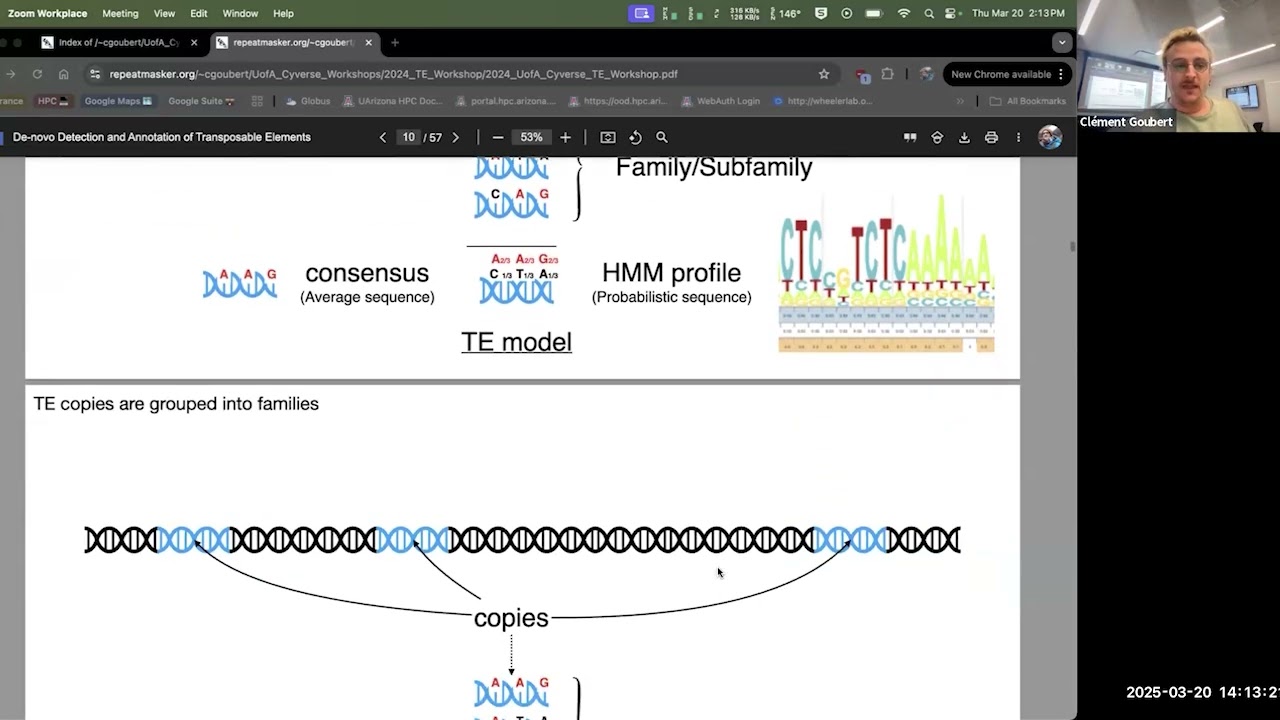Open Chrome extensions puzzle icon
The image size is (1280, 720).
click(887, 74)
